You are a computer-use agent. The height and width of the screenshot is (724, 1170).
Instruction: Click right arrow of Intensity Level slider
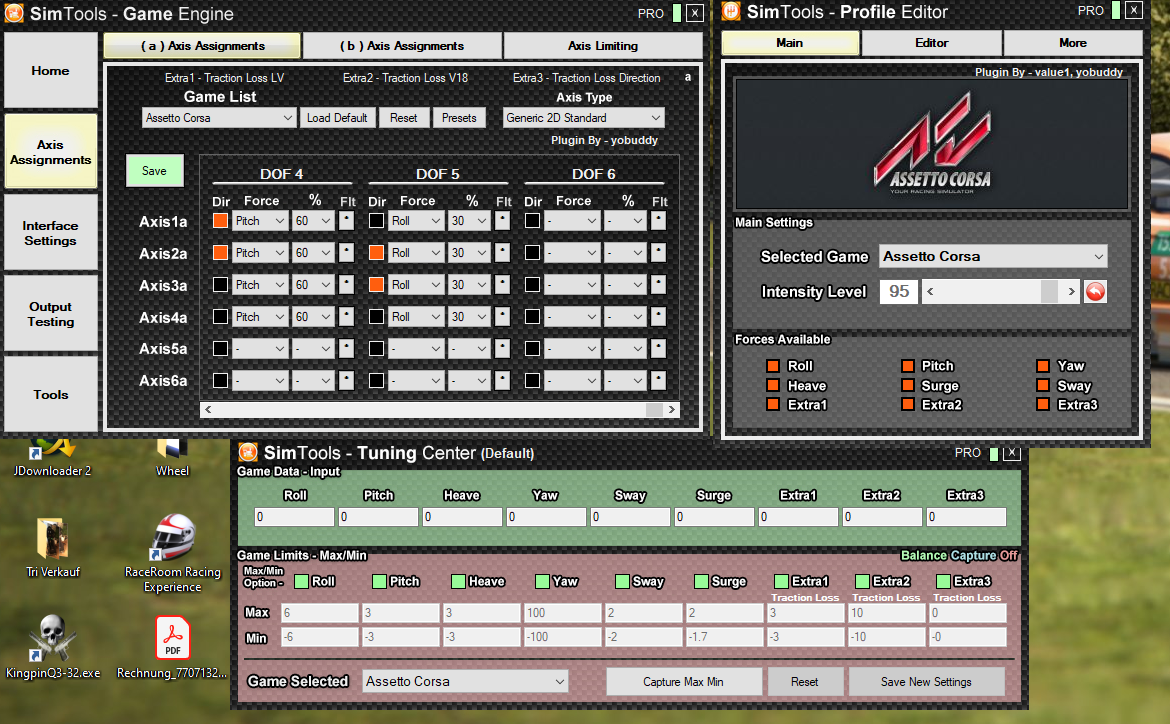click(1072, 292)
